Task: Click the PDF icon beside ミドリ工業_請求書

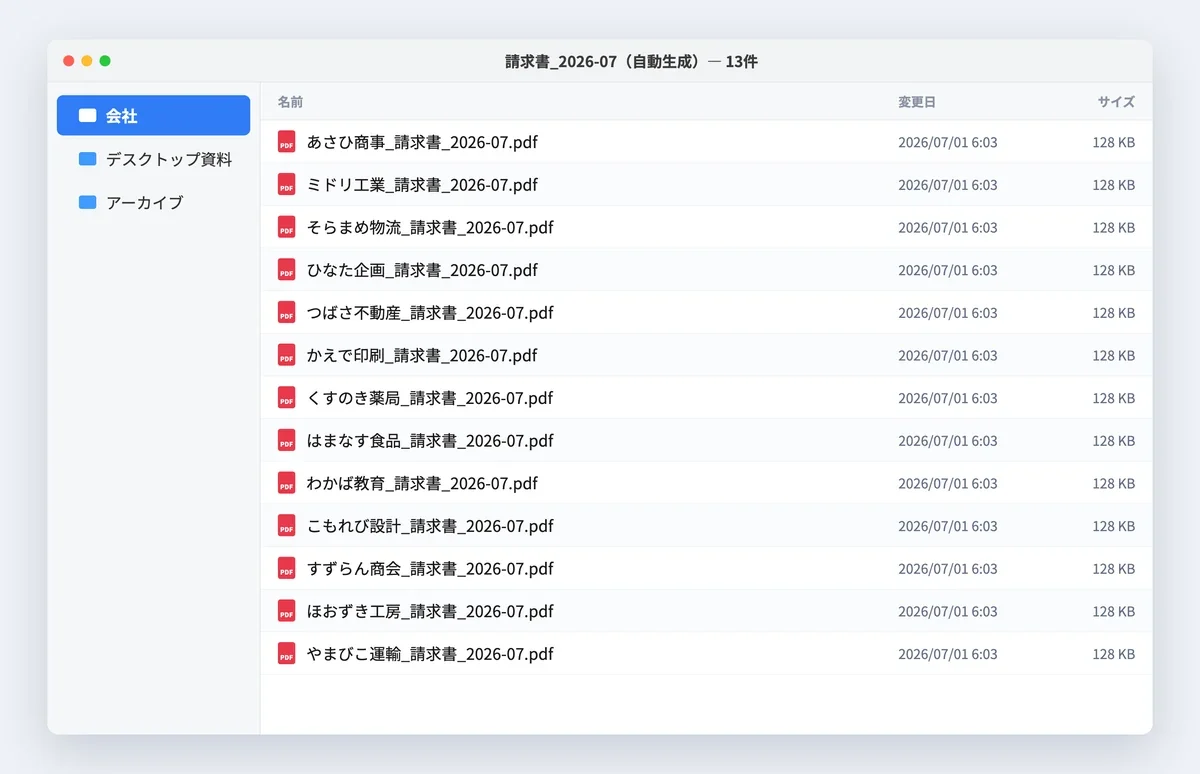Action: click(x=287, y=185)
